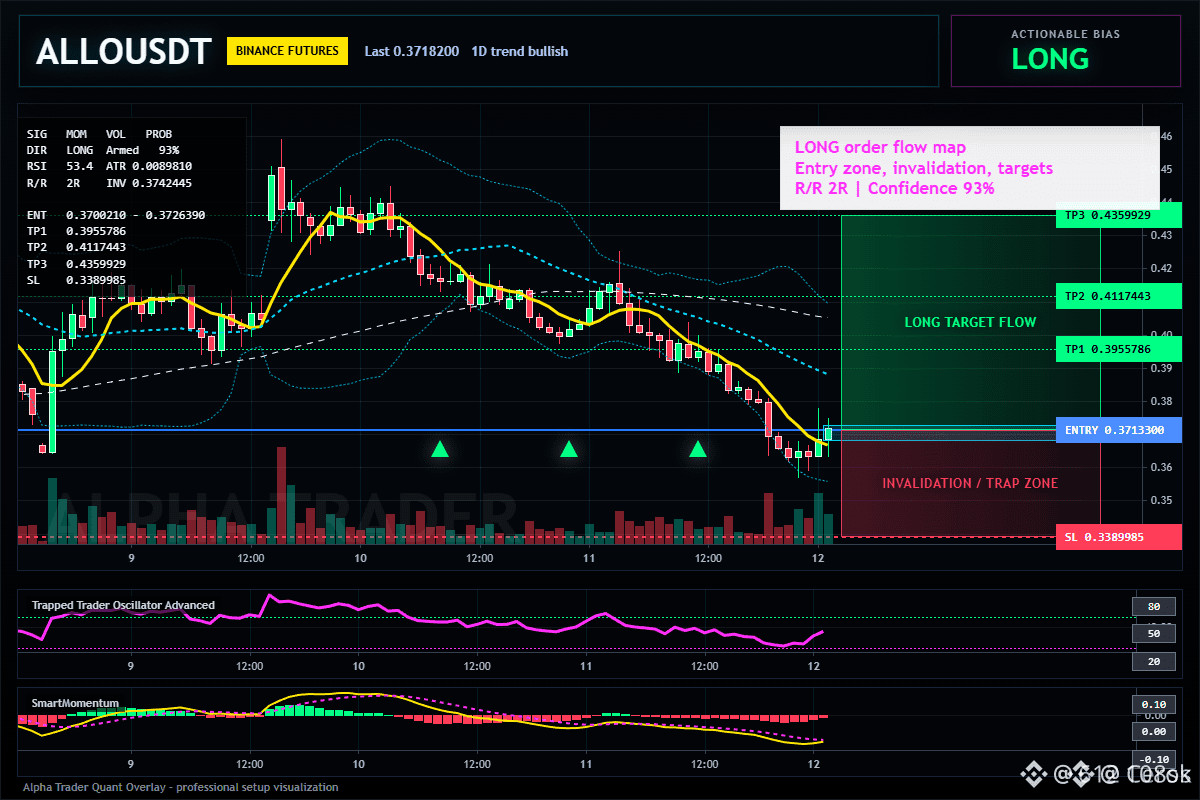Click date label 9 on main chart time axis

pyautogui.click(x=131, y=559)
